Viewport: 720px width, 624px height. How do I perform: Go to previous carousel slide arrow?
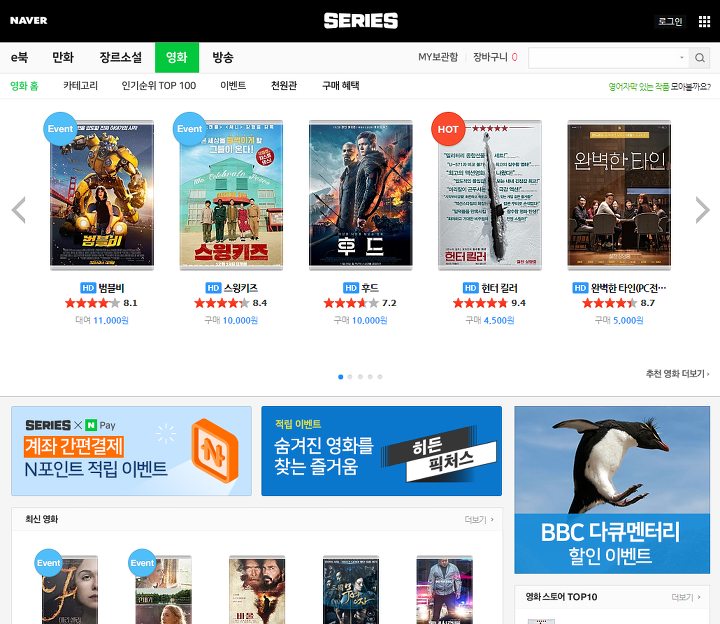point(19,210)
